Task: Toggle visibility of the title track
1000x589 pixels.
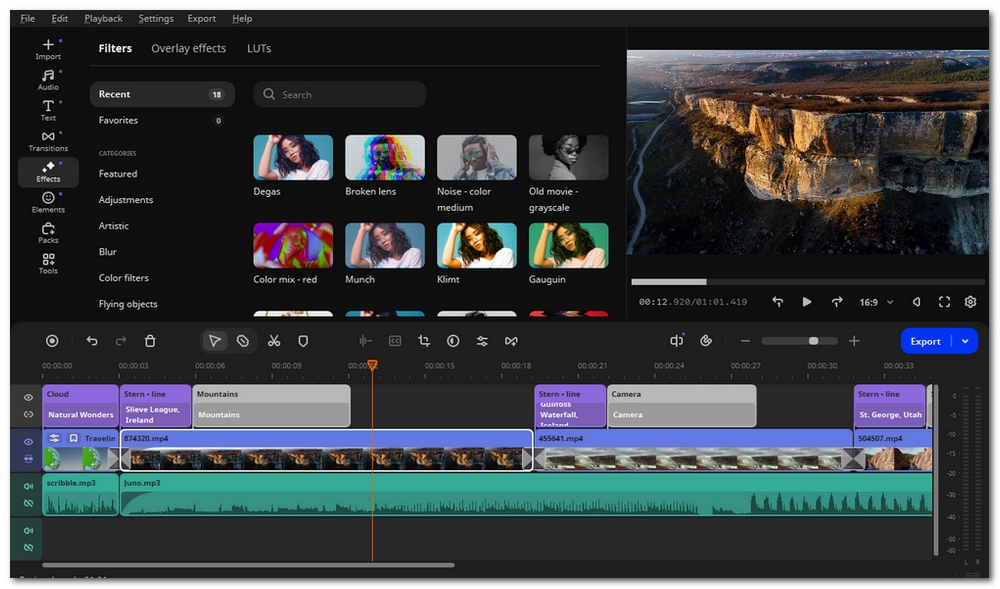Action: coord(28,397)
